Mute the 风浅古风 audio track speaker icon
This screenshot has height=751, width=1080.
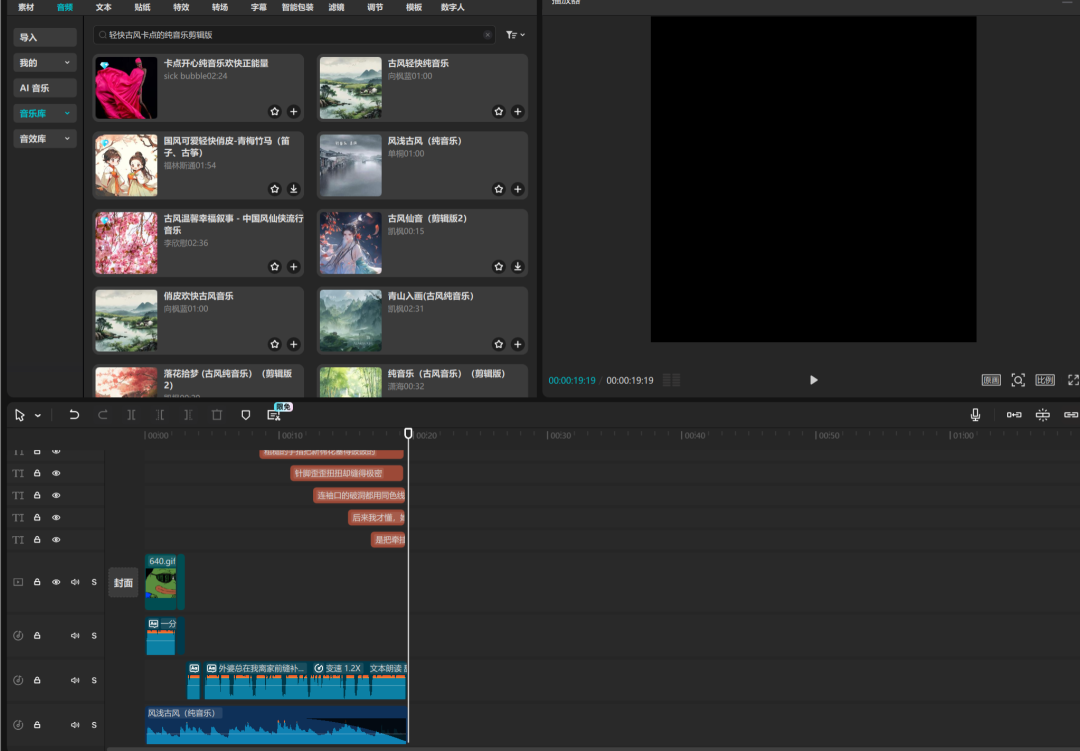coord(75,725)
